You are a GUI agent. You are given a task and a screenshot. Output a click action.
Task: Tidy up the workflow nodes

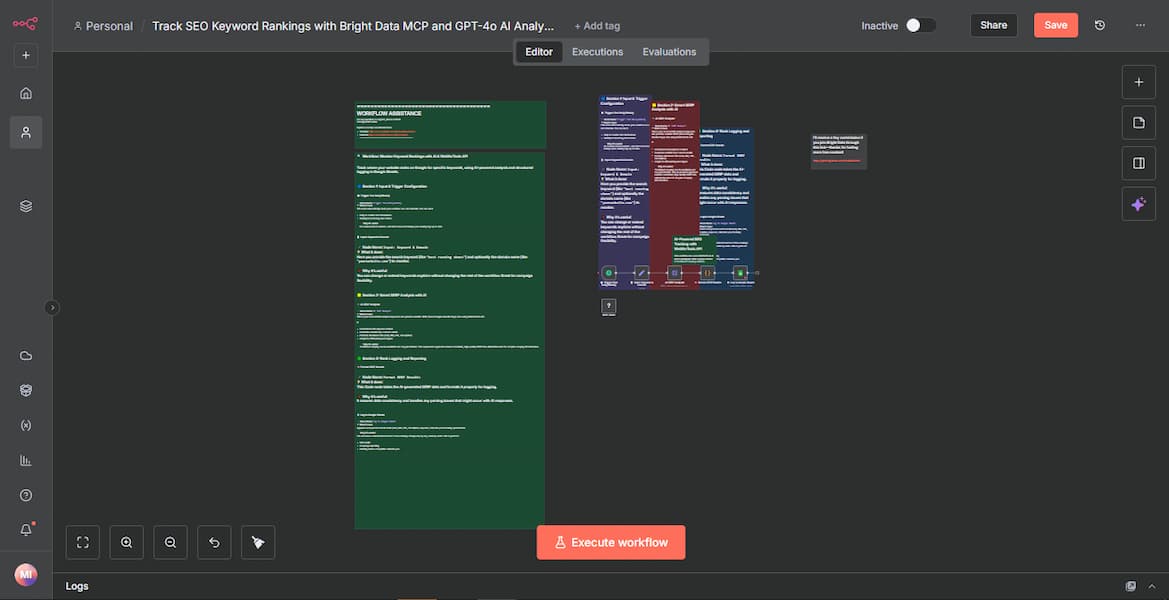[258, 542]
